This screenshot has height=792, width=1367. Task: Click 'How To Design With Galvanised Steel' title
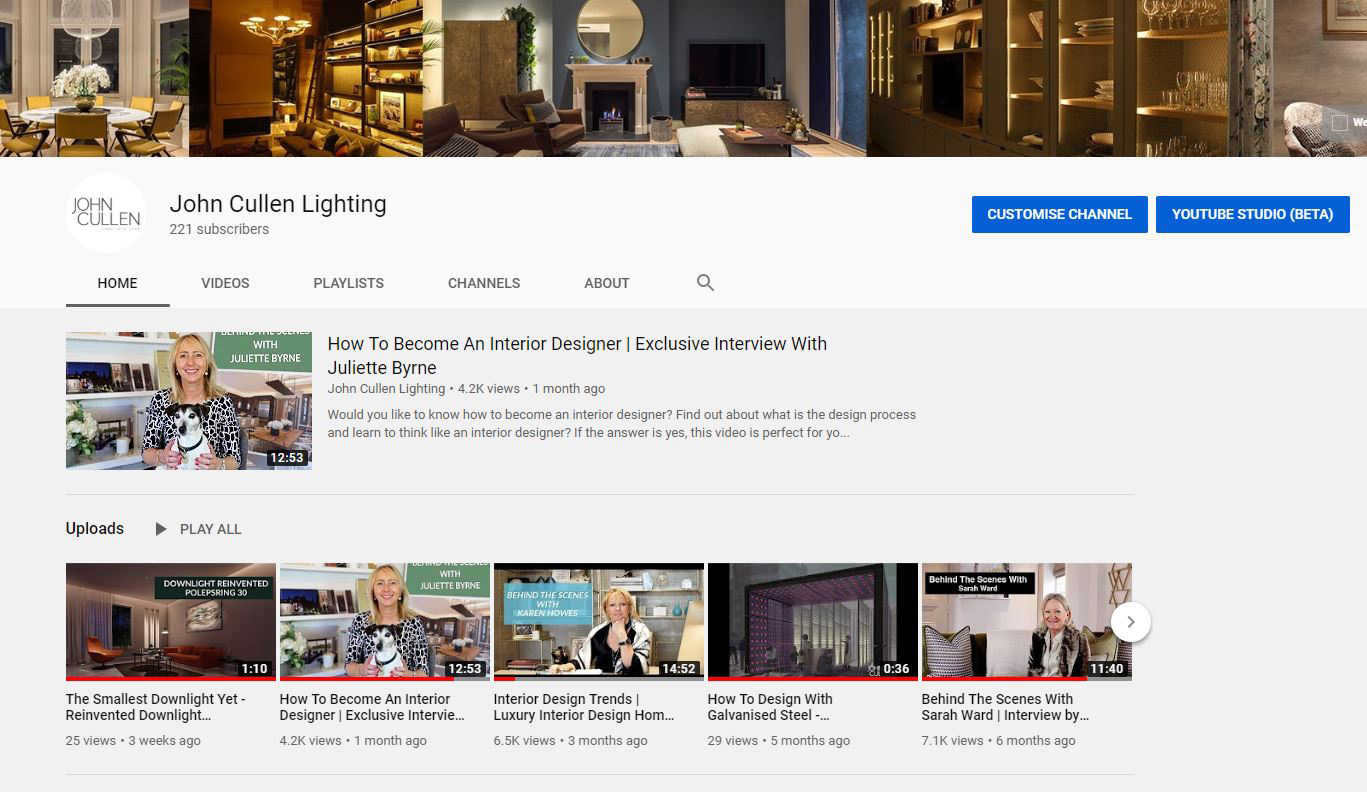770,707
